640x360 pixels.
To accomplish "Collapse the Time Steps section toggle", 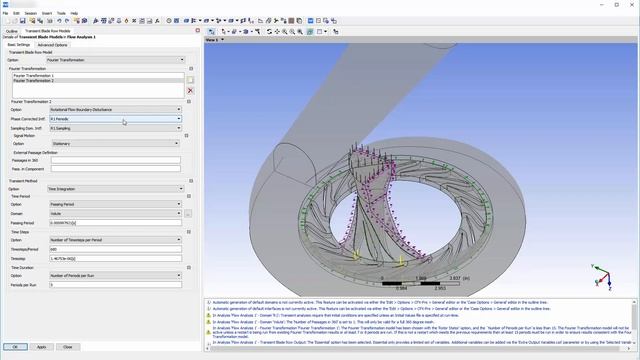I will (x=189, y=232).
